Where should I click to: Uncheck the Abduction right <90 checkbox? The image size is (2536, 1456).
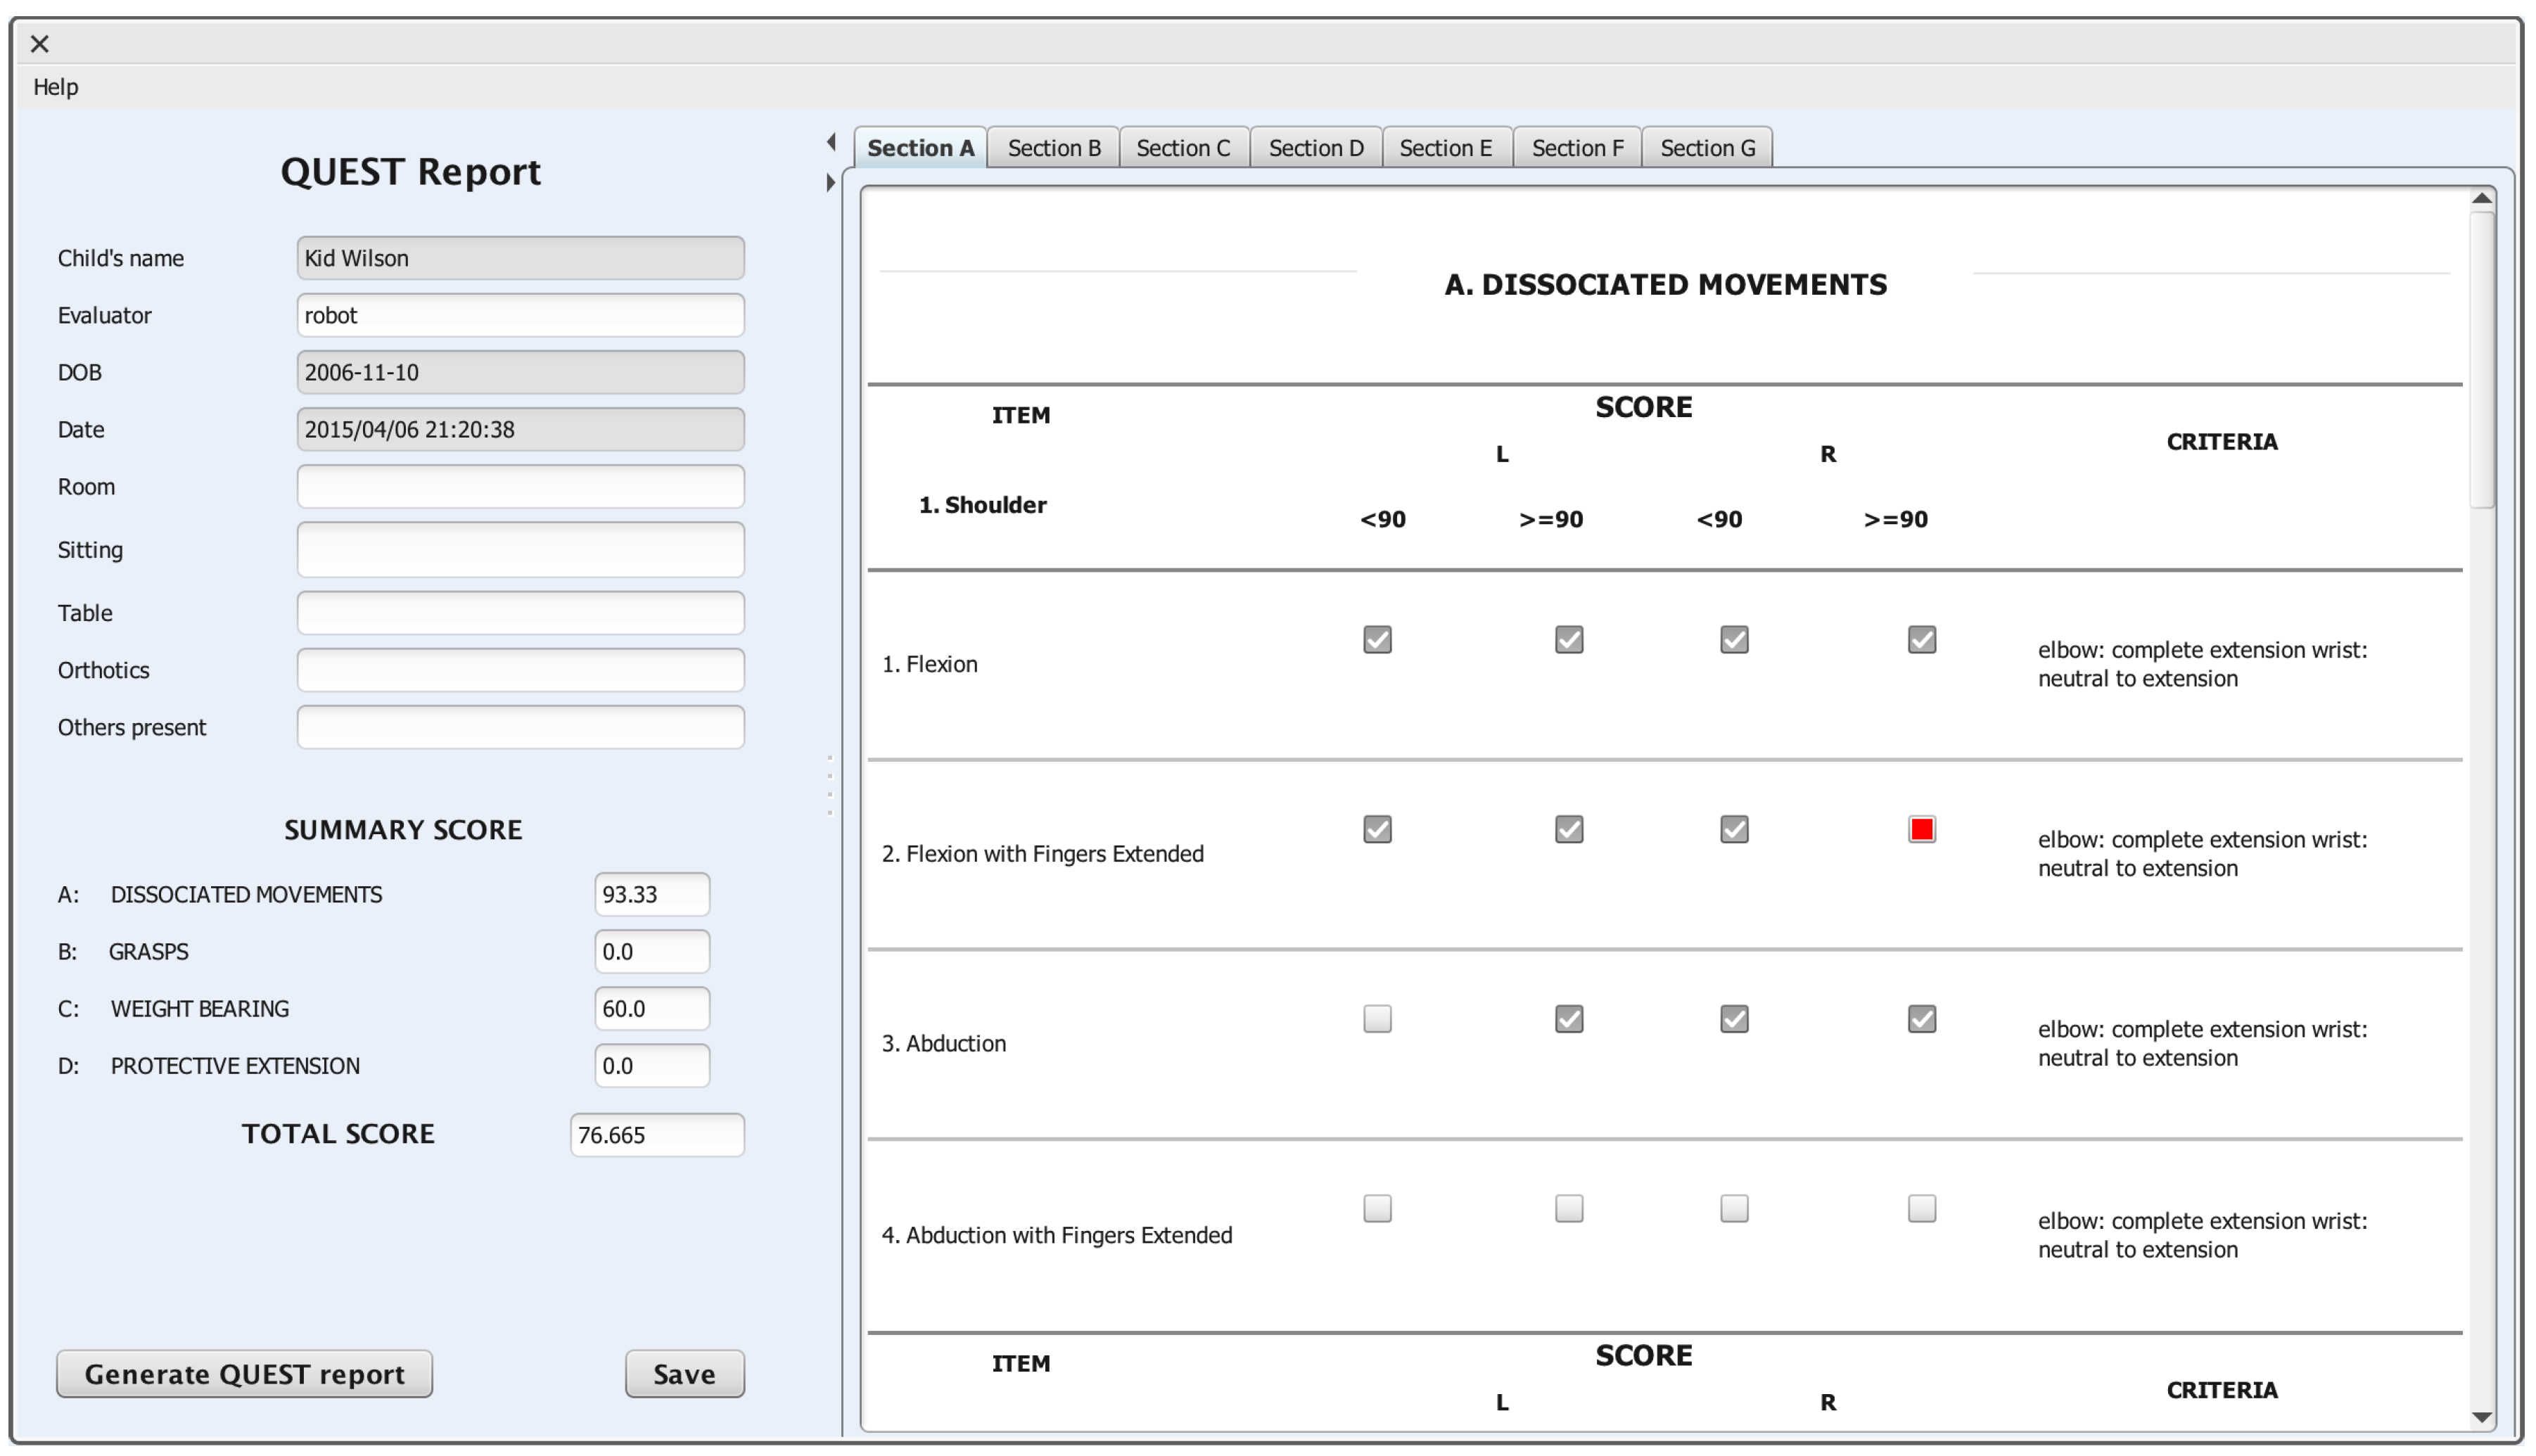pyautogui.click(x=1734, y=1019)
